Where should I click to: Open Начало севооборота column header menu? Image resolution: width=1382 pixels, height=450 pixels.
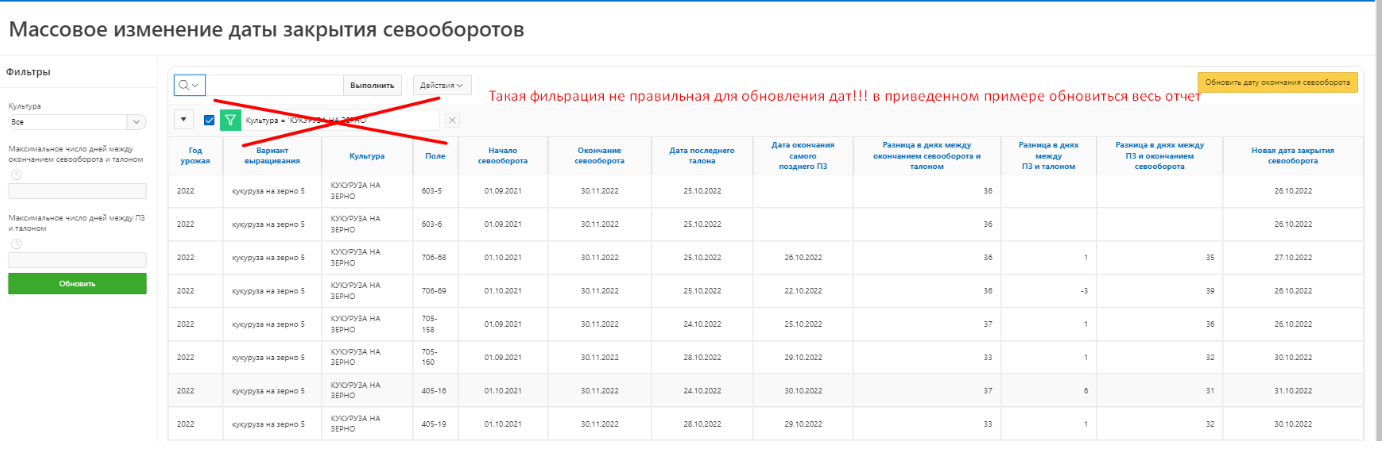pos(503,155)
